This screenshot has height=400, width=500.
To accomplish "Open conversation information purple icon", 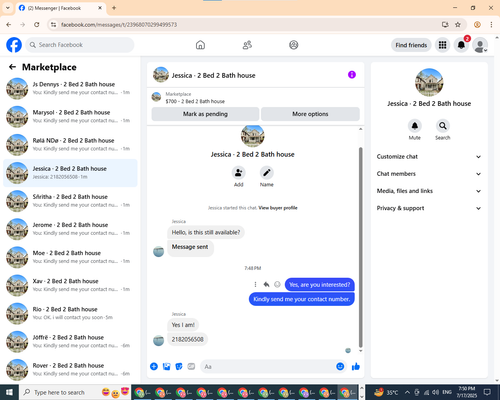I will pyautogui.click(x=352, y=75).
